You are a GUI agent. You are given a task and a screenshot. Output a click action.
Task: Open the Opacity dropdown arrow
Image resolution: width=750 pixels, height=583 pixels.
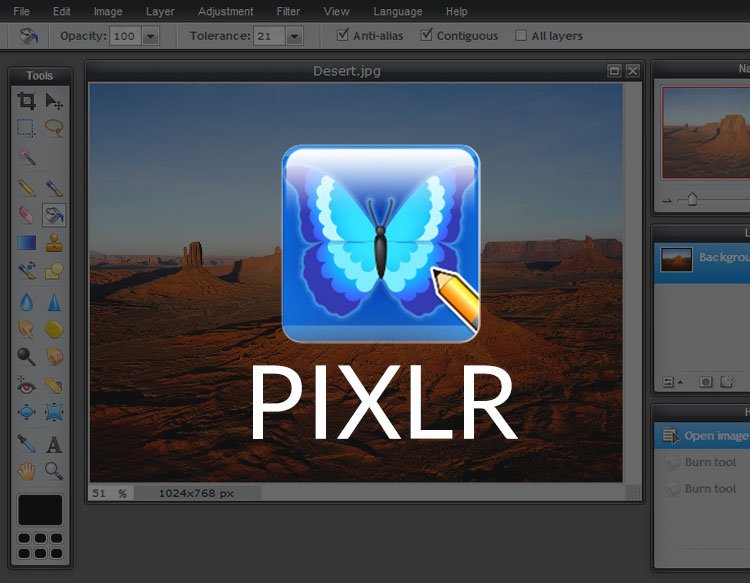[x=151, y=36]
